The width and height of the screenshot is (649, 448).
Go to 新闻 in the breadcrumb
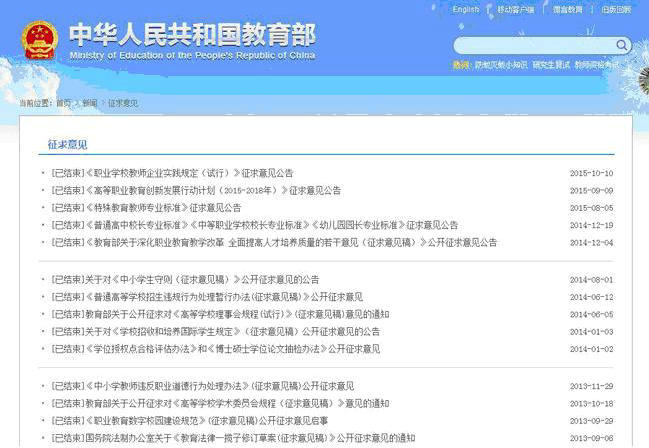click(90, 103)
